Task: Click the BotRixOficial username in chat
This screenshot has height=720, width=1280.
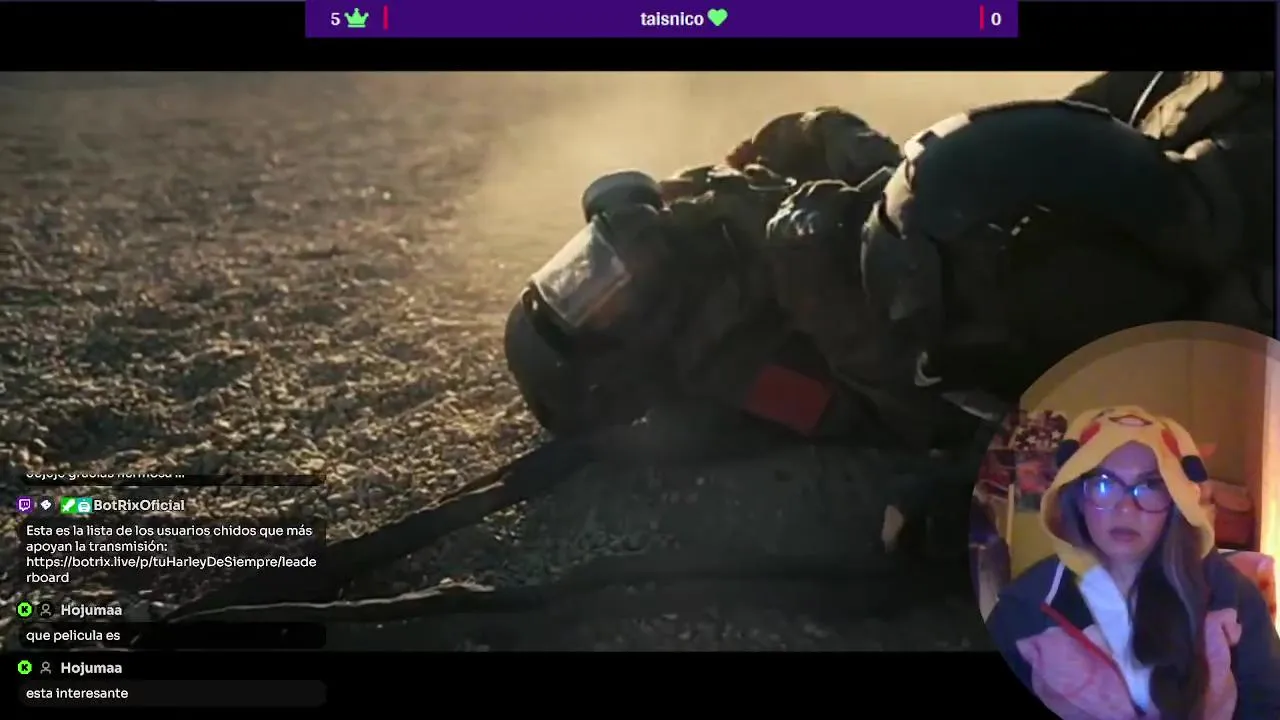Action: pyautogui.click(x=139, y=505)
